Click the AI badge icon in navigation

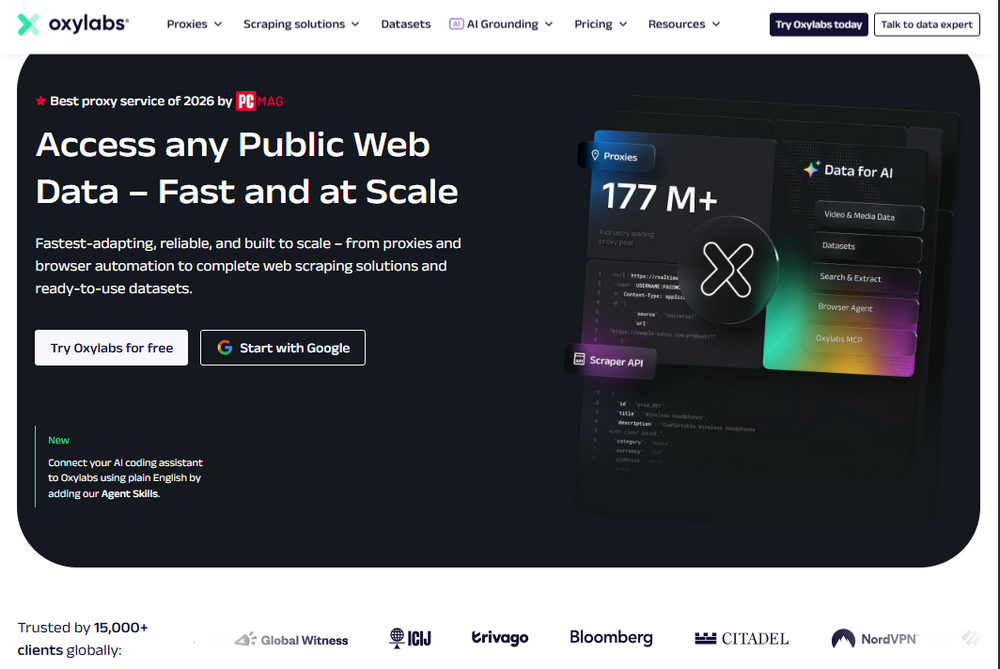pyautogui.click(x=456, y=24)
